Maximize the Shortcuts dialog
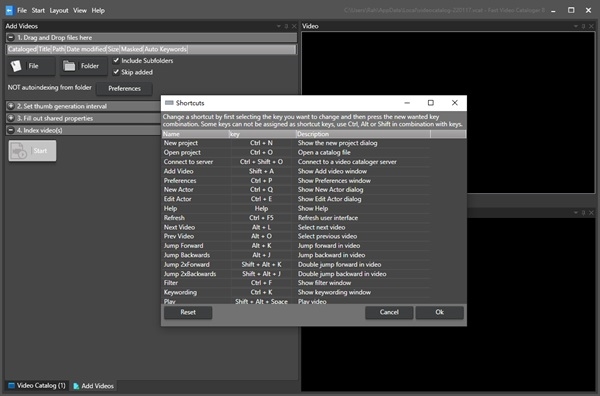The image size is (600, 396). (430, 103)
